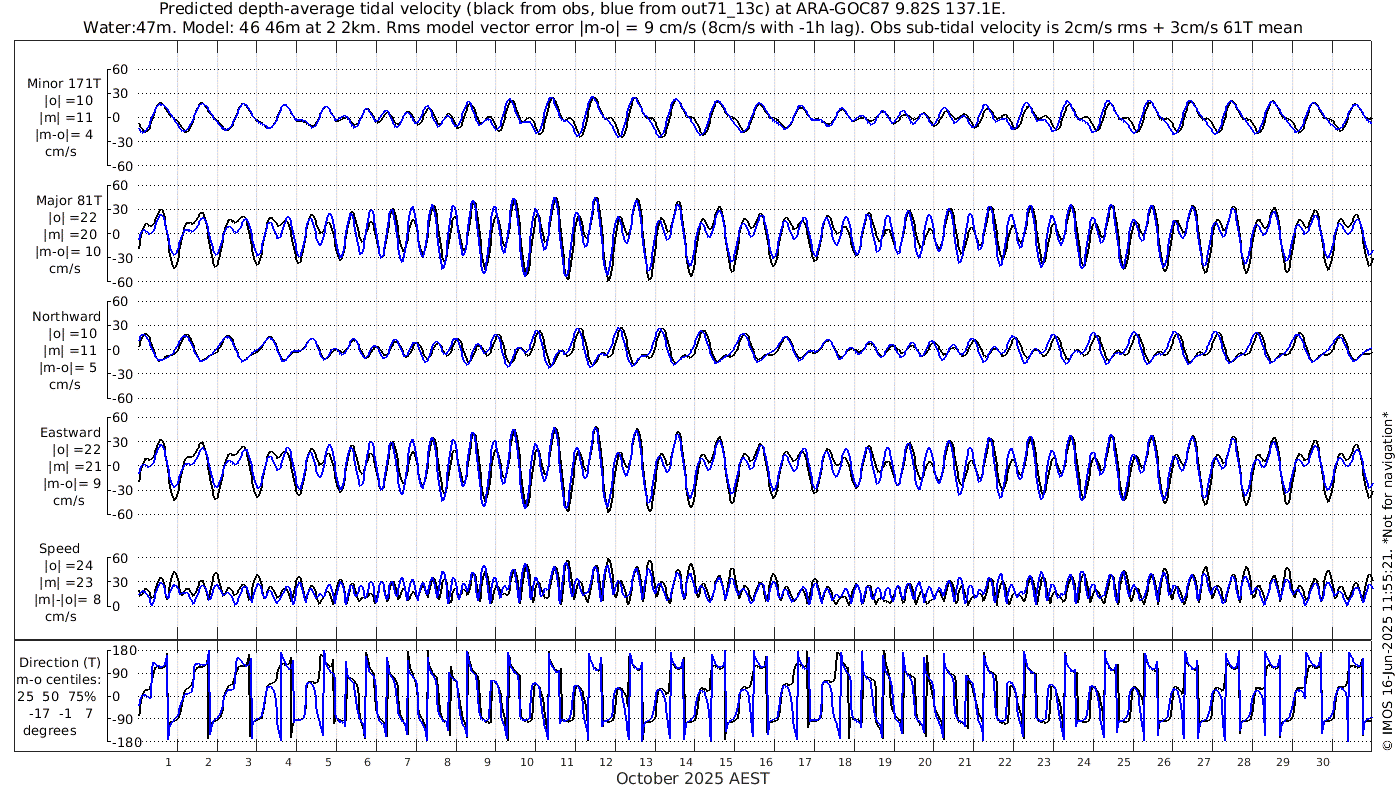Select day 8 on the date axis
Image resolution: width=1400 pixels, height=800 pixels.
447,761
